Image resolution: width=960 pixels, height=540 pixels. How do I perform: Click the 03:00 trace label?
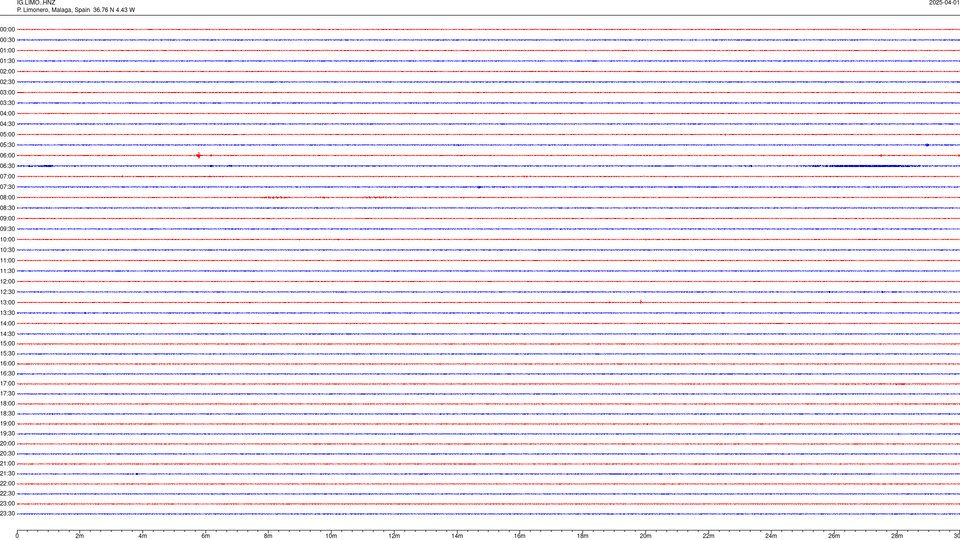pos(7,92)
